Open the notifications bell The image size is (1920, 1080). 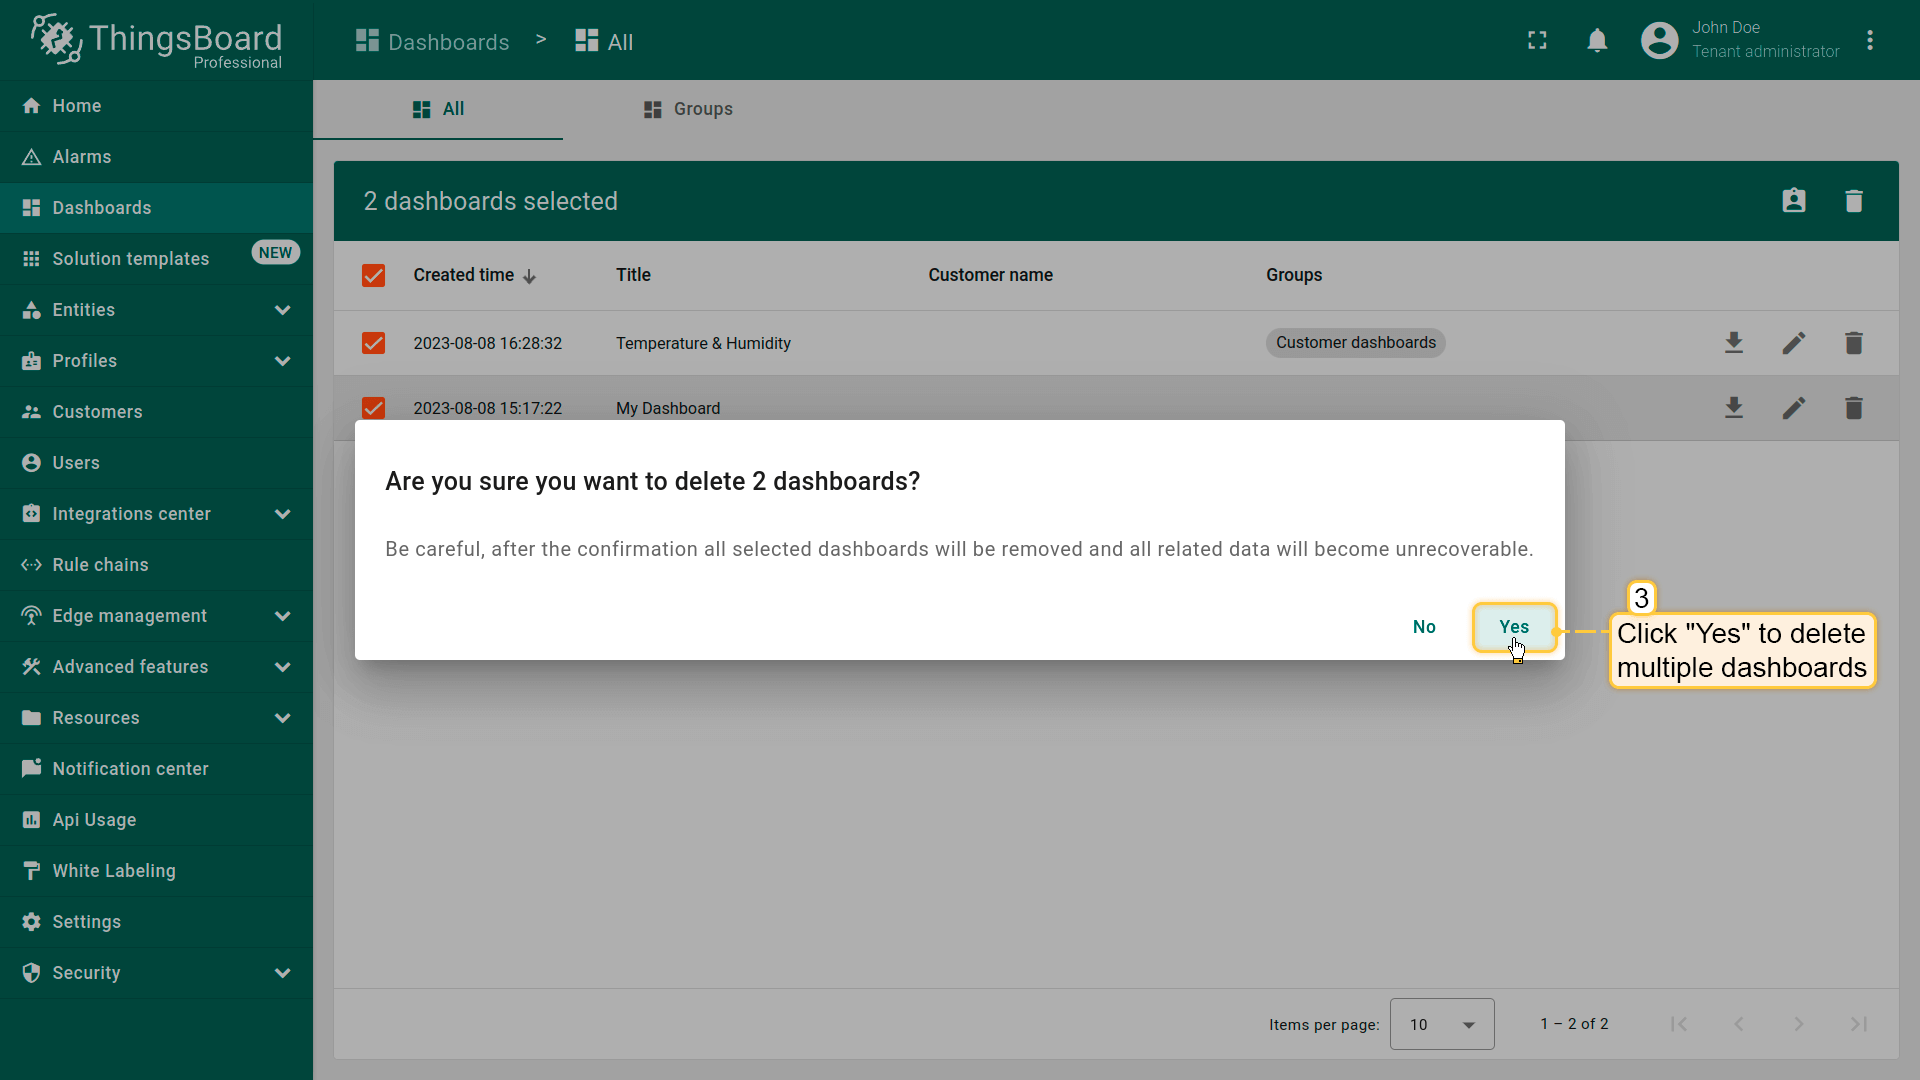[1597, 40]
